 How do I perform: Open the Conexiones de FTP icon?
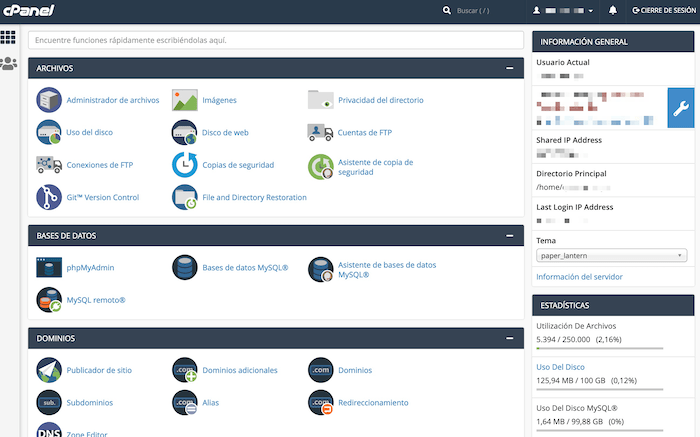(49, 165)
